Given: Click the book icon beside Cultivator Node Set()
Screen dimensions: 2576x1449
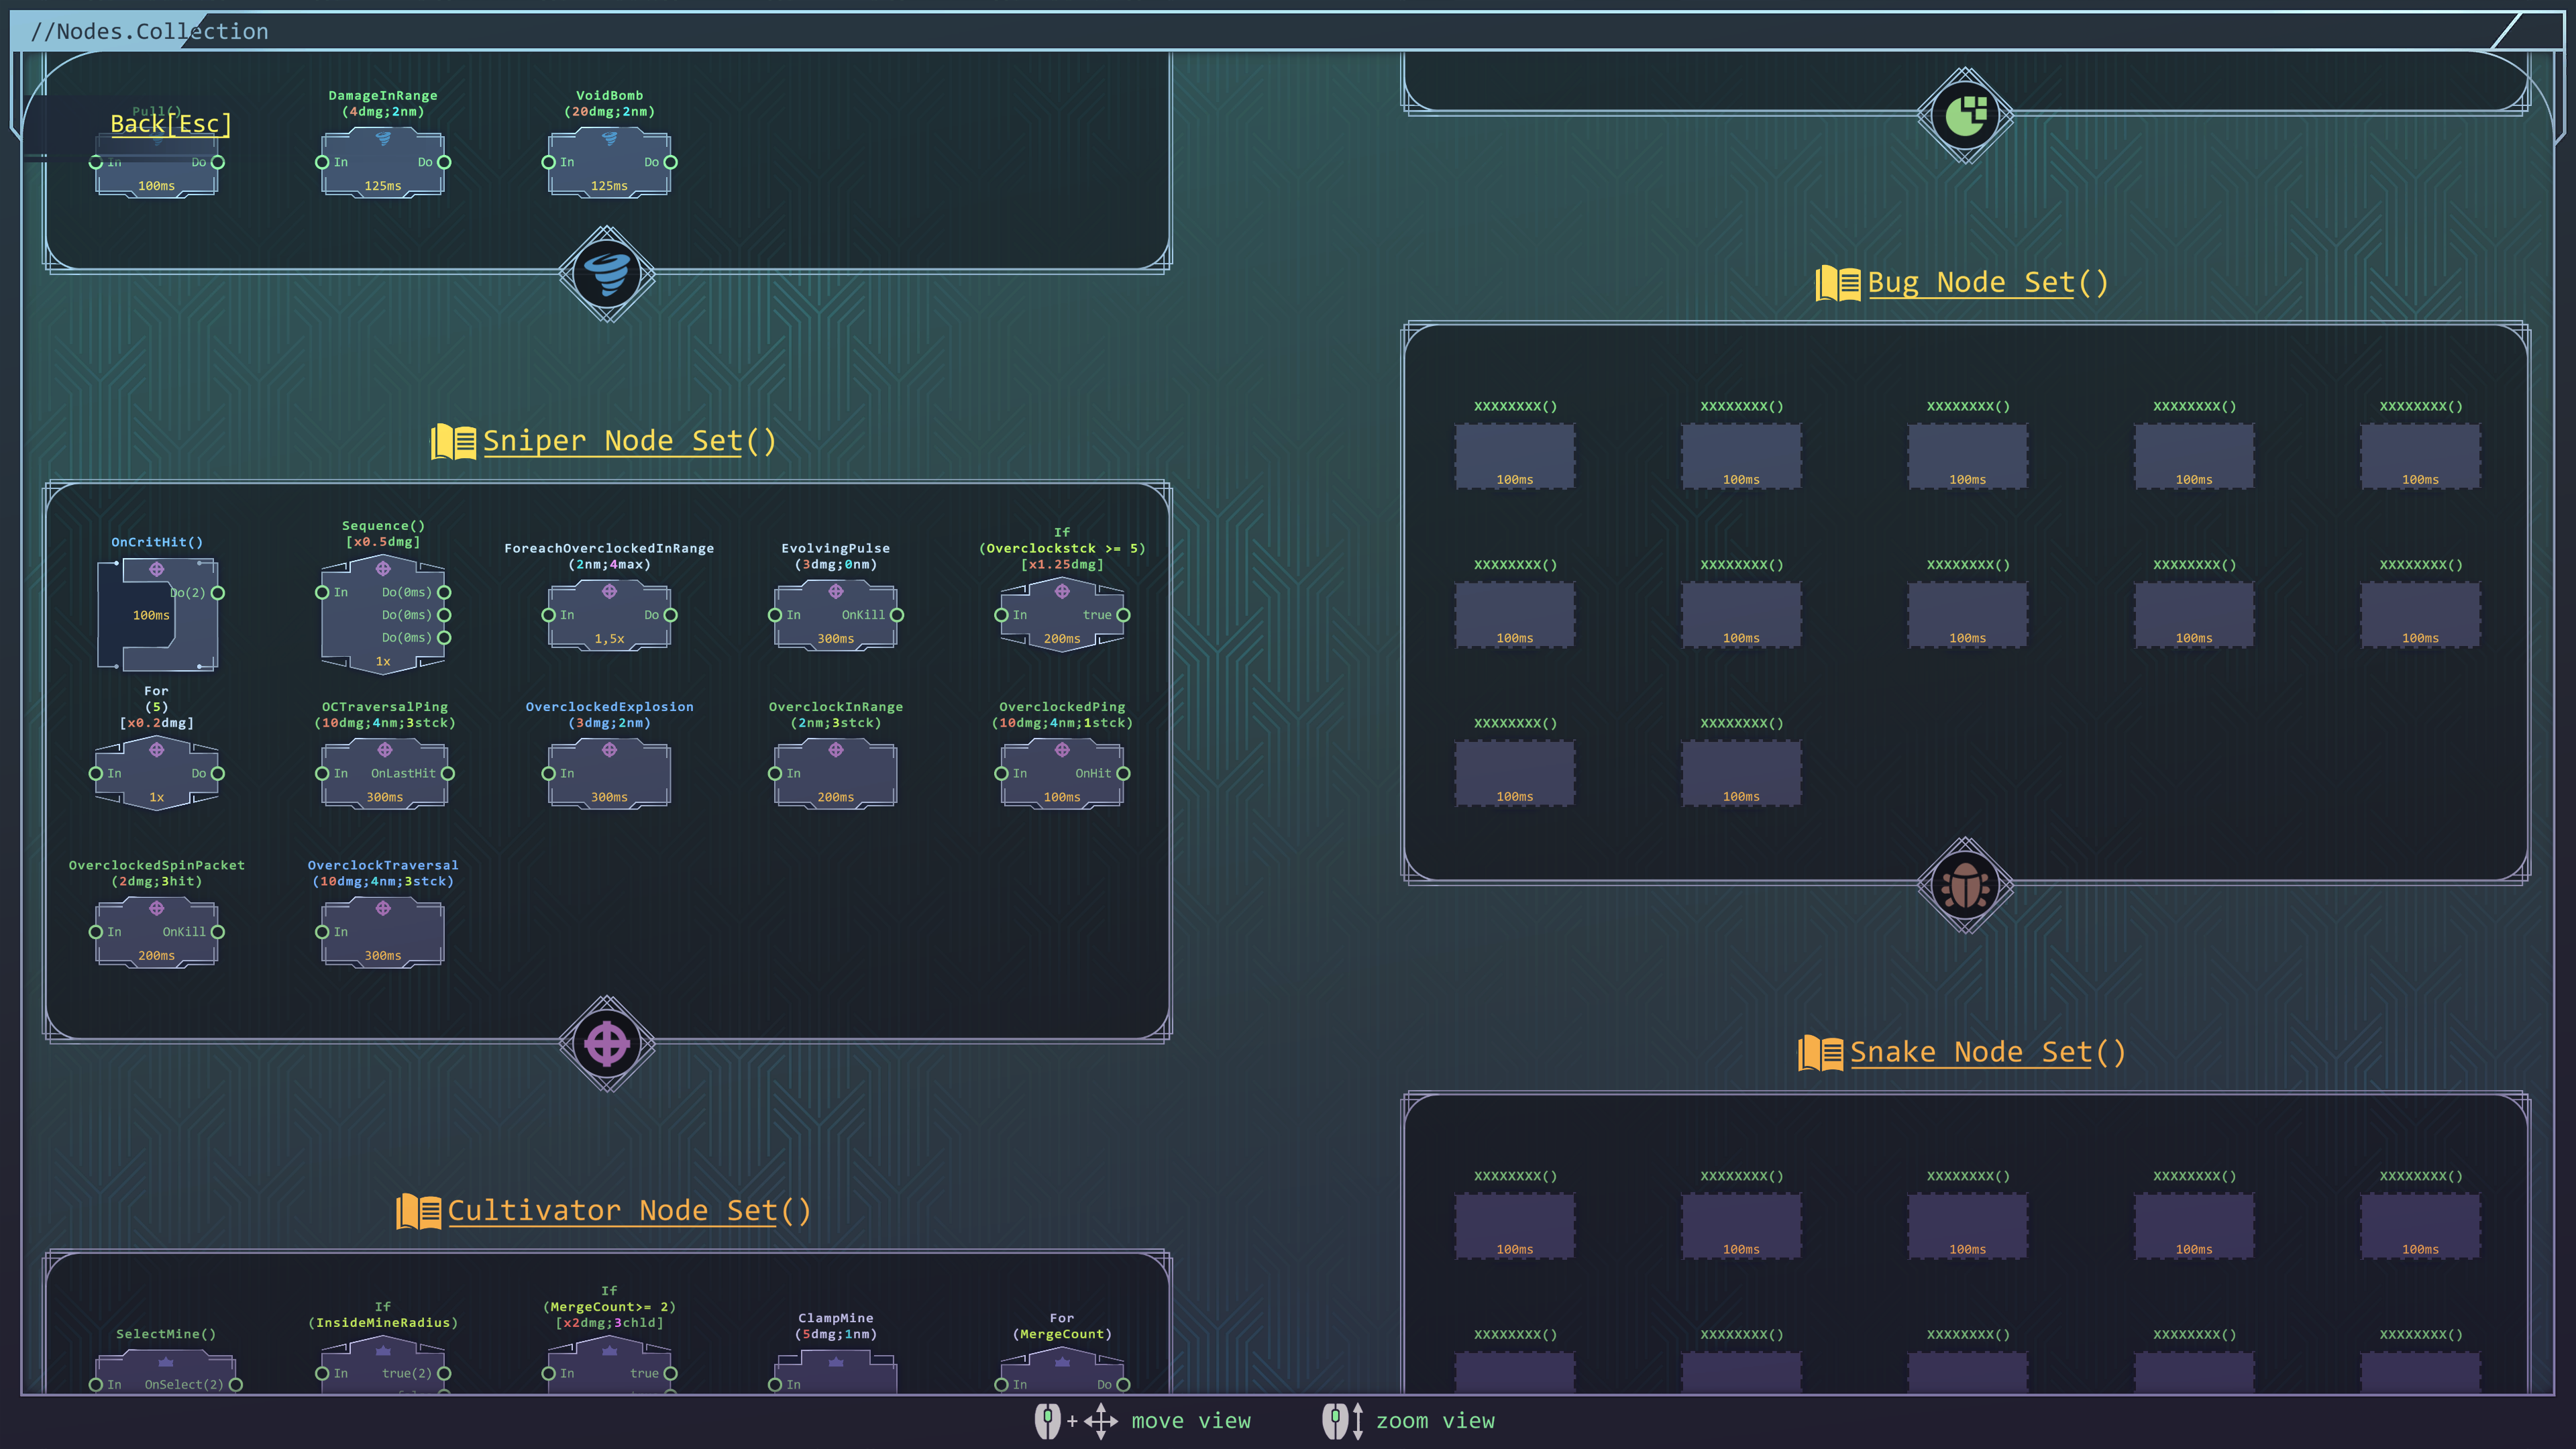Looking at the screenshot, I should (x=418, y=1211).
